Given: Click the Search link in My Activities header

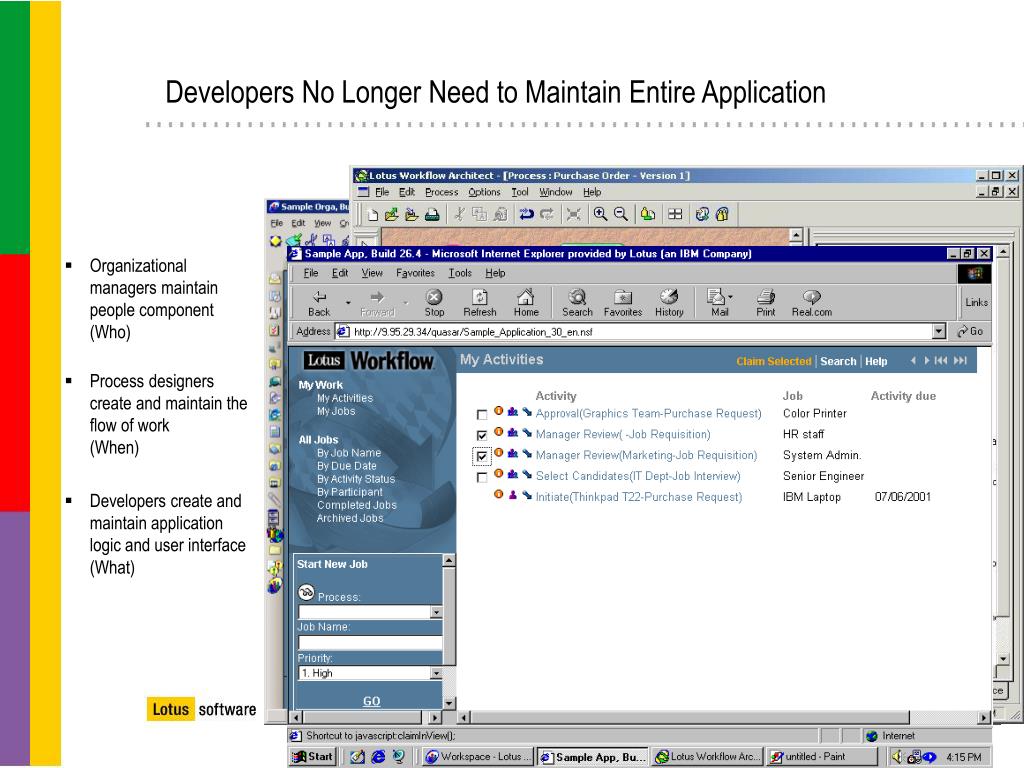Looking at the screenshot, I should [838, 361].
